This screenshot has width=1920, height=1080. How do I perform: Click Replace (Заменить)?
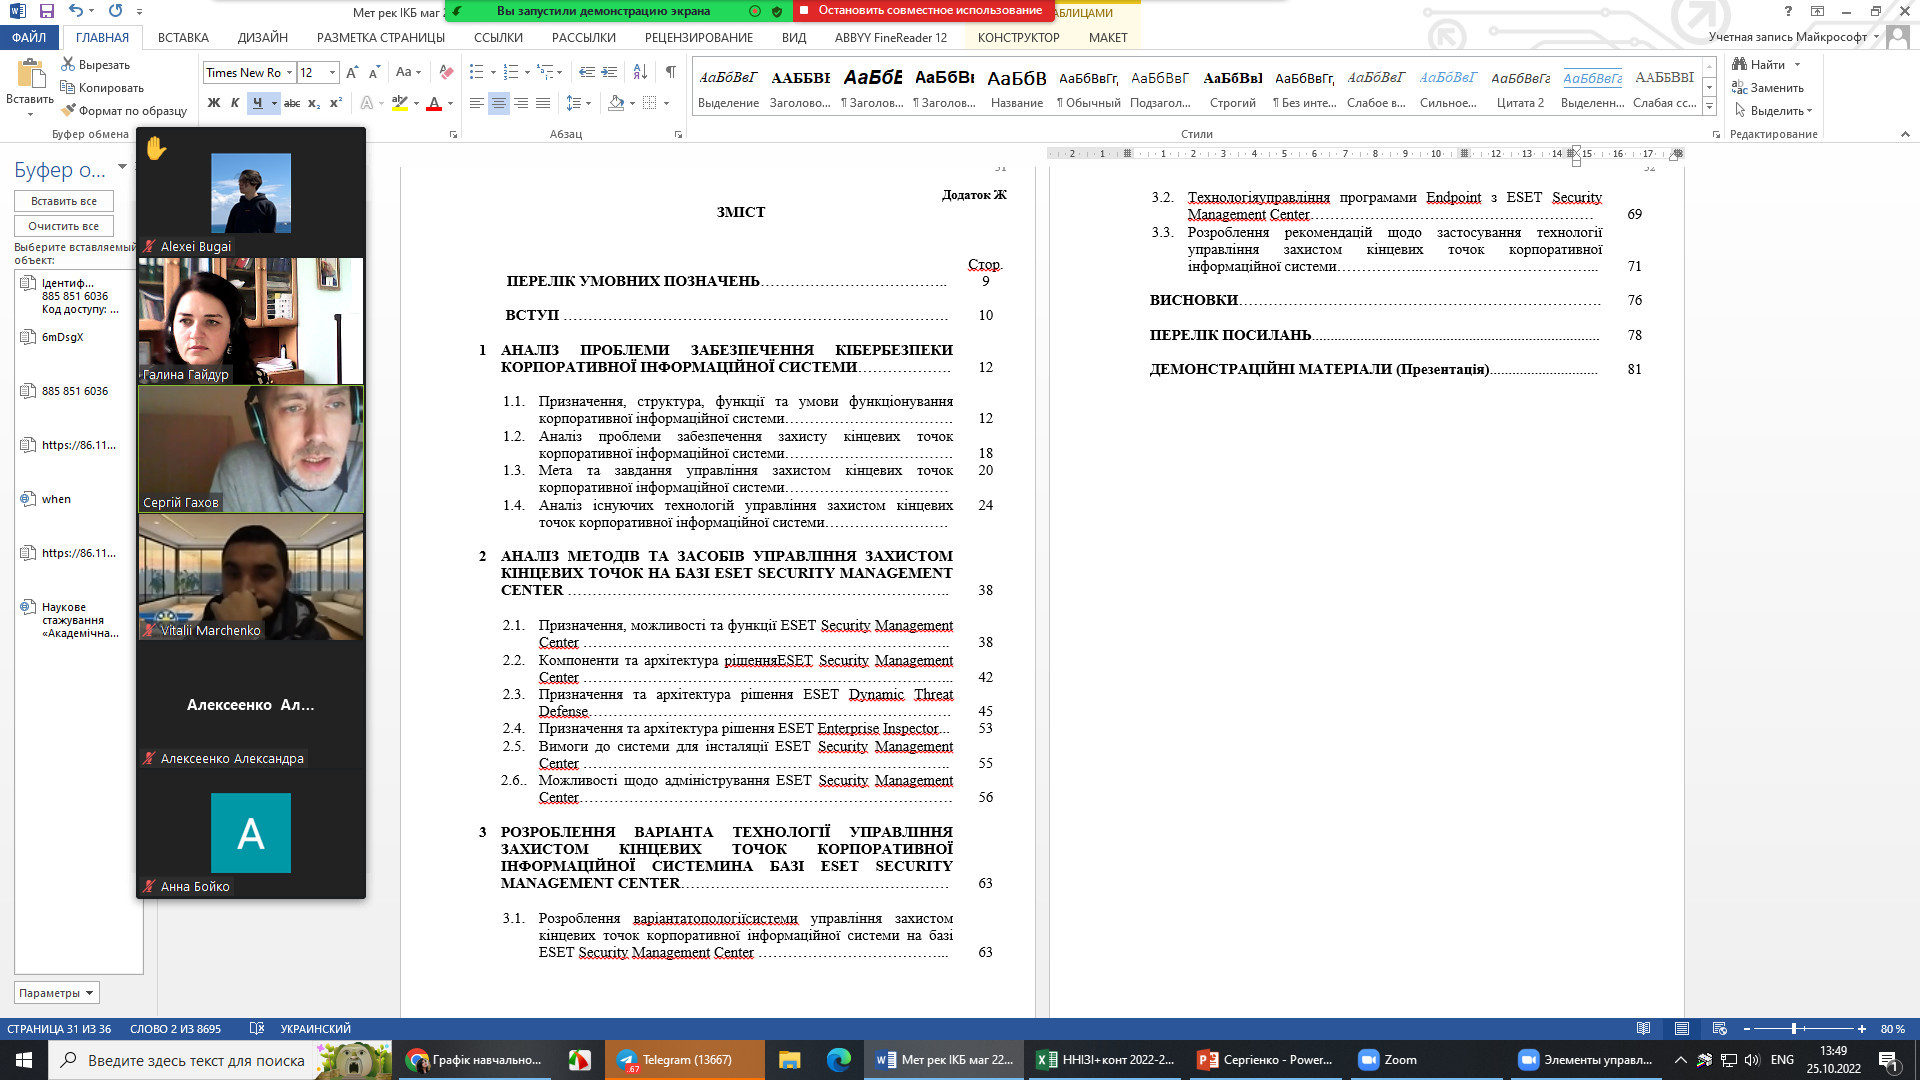click(x=1768, y=87)
